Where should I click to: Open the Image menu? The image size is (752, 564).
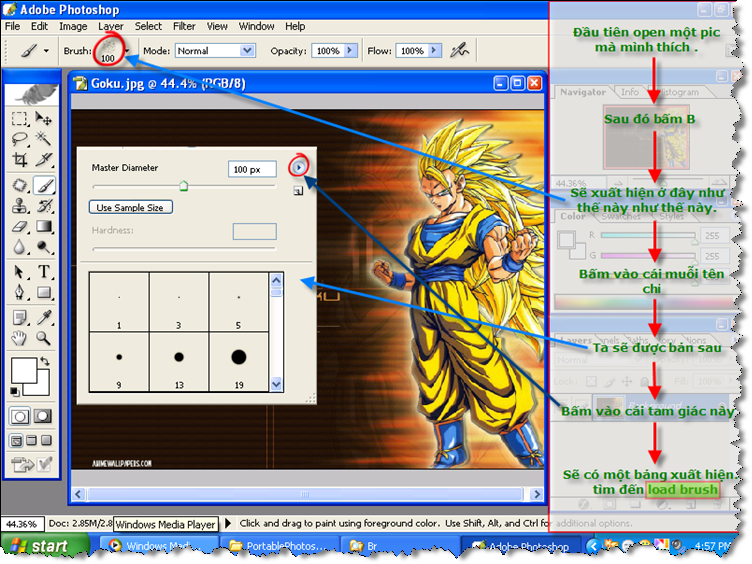73,26
